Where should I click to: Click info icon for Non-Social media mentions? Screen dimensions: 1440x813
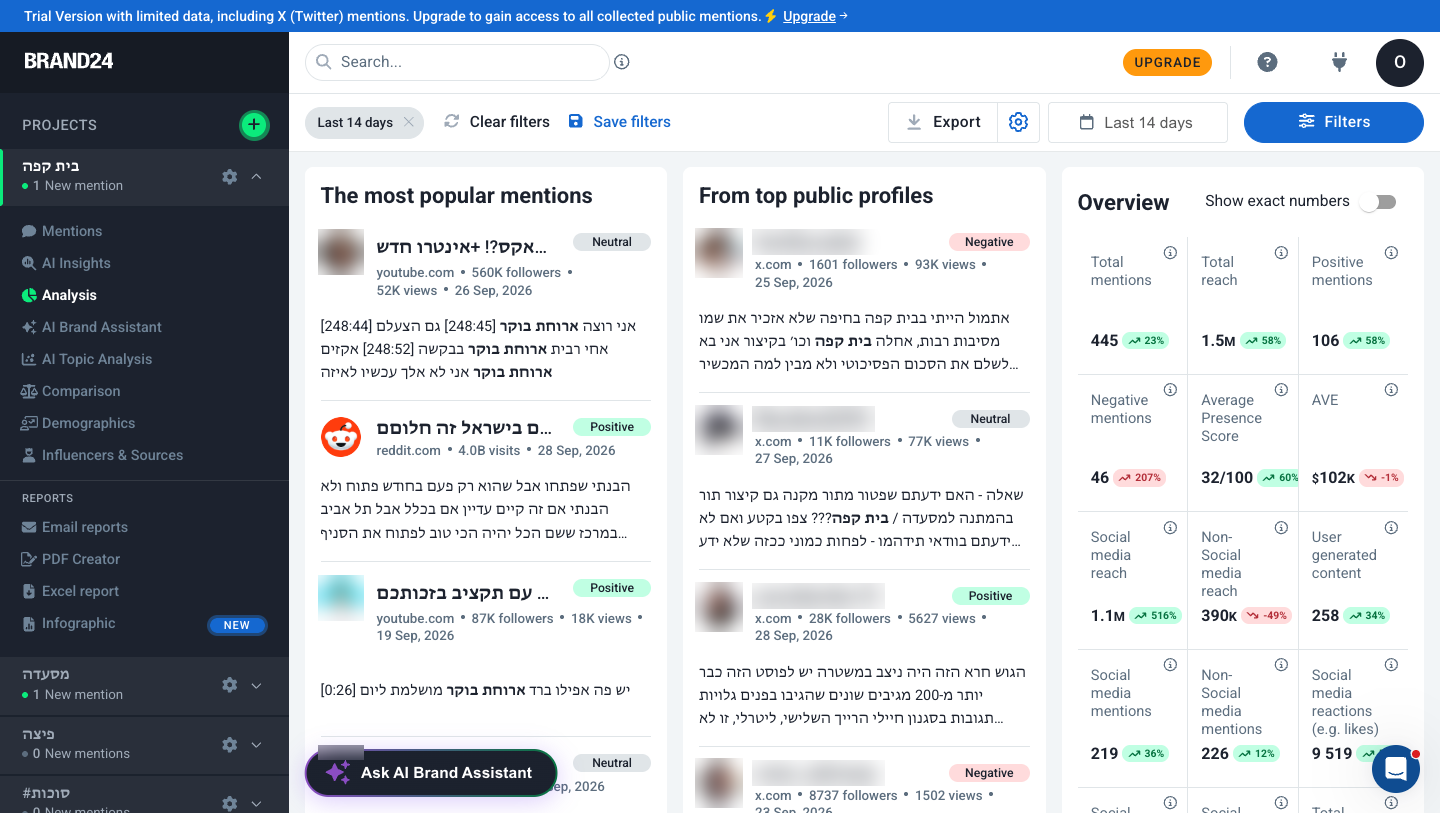pyautogui.click(x=1281, y=665)
